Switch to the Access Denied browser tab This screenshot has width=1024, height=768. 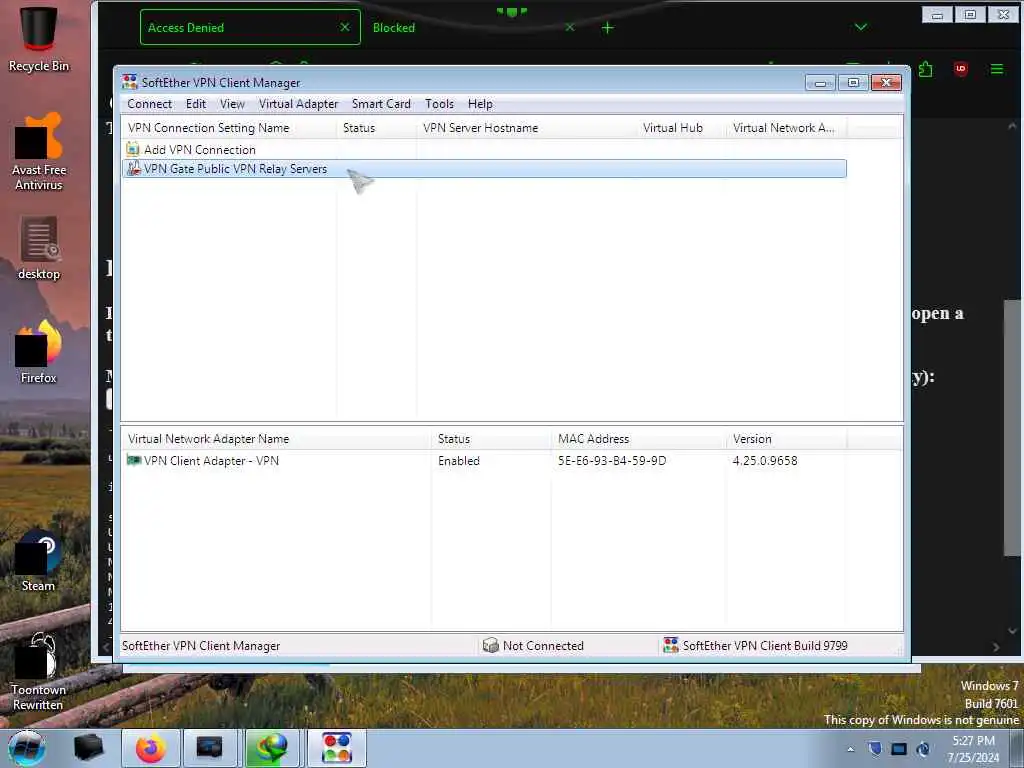tap(250, 27)
